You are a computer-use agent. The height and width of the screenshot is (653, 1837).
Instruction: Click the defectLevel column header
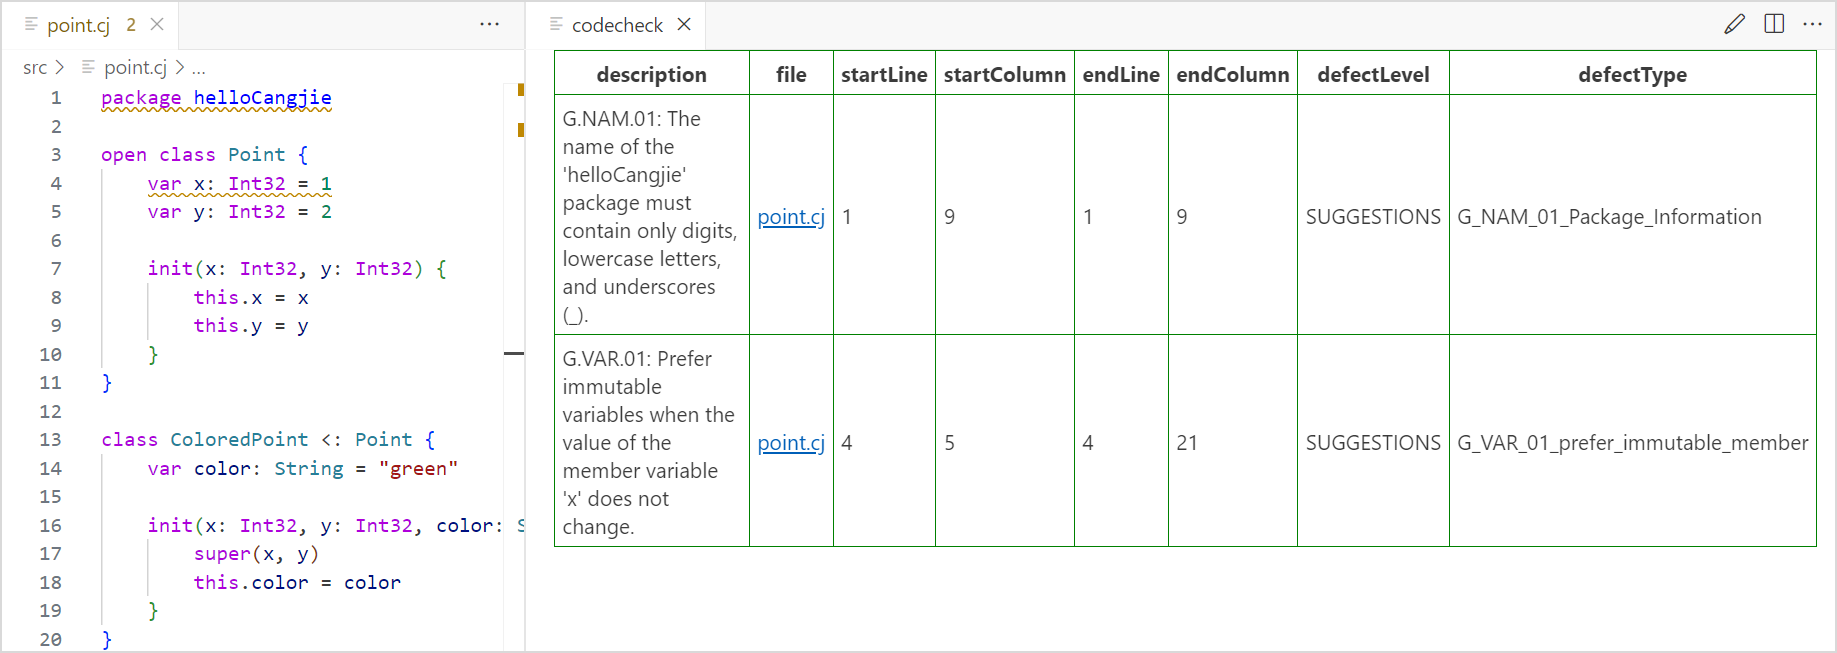(1373, 74)
